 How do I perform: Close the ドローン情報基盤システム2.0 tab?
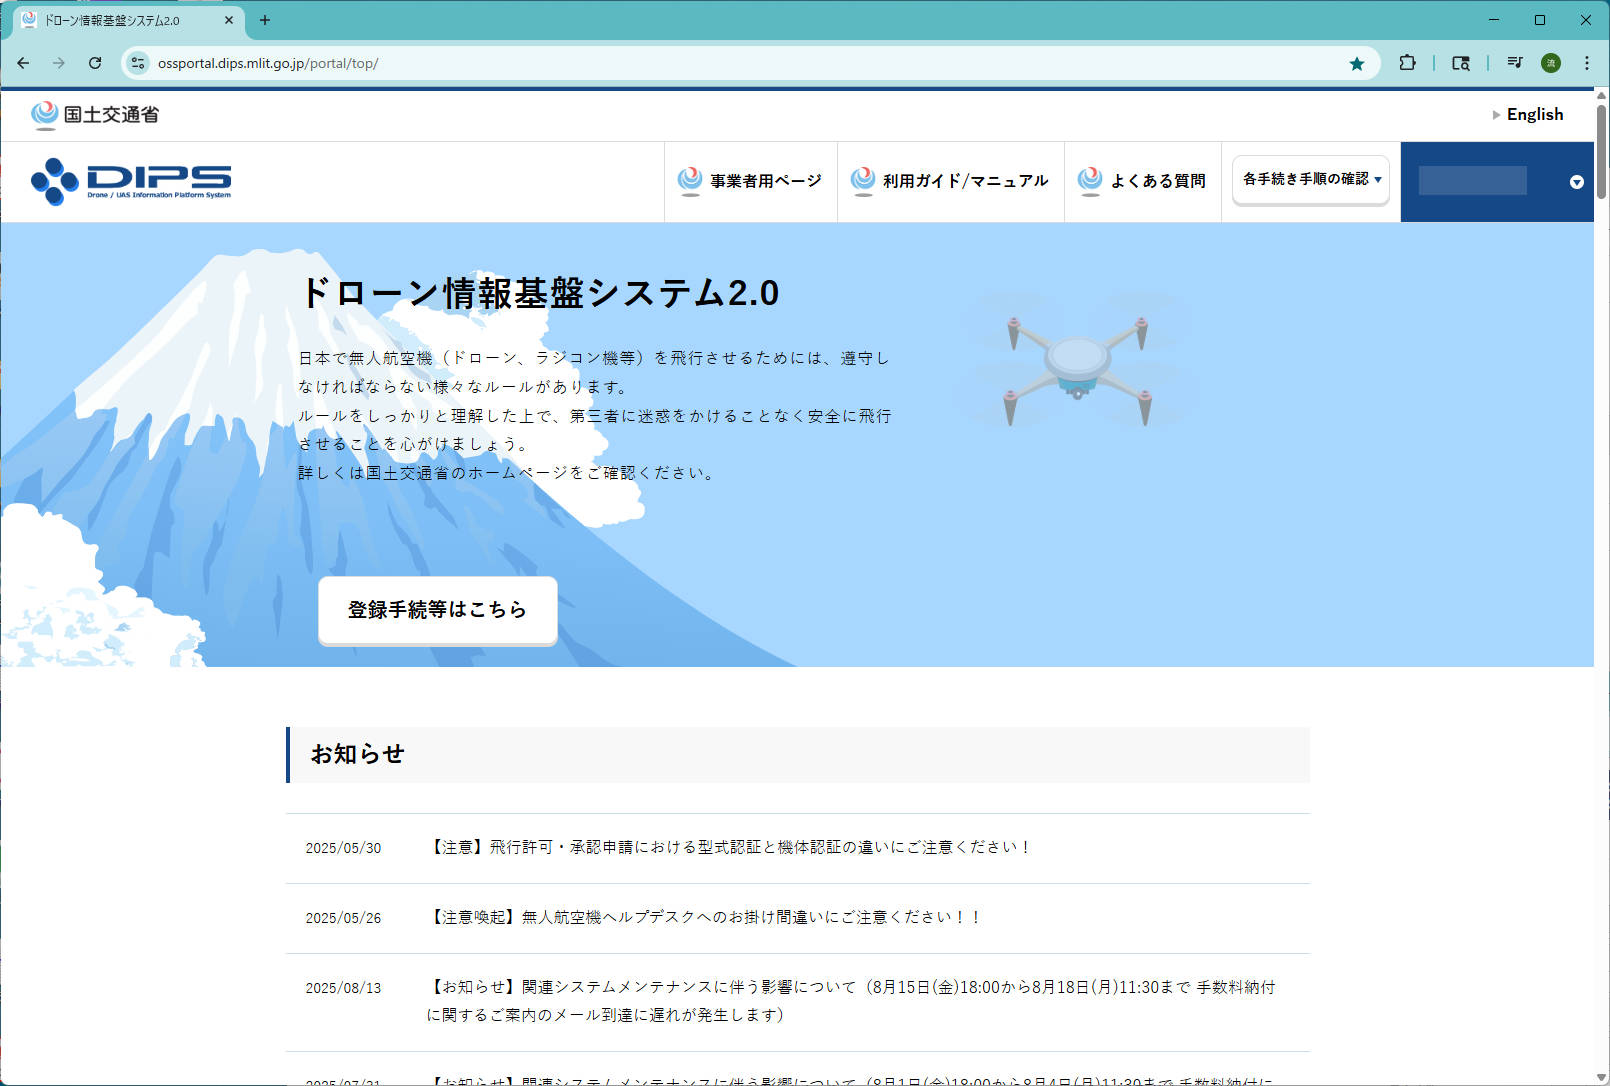(x=229, y=20)
